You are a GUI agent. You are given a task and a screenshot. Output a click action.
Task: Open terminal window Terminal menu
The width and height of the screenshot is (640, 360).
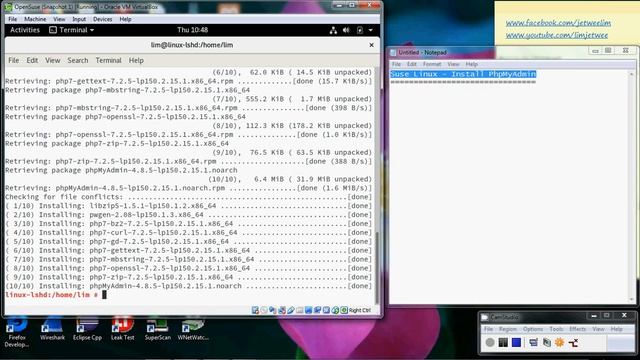(x=108, y=60)
